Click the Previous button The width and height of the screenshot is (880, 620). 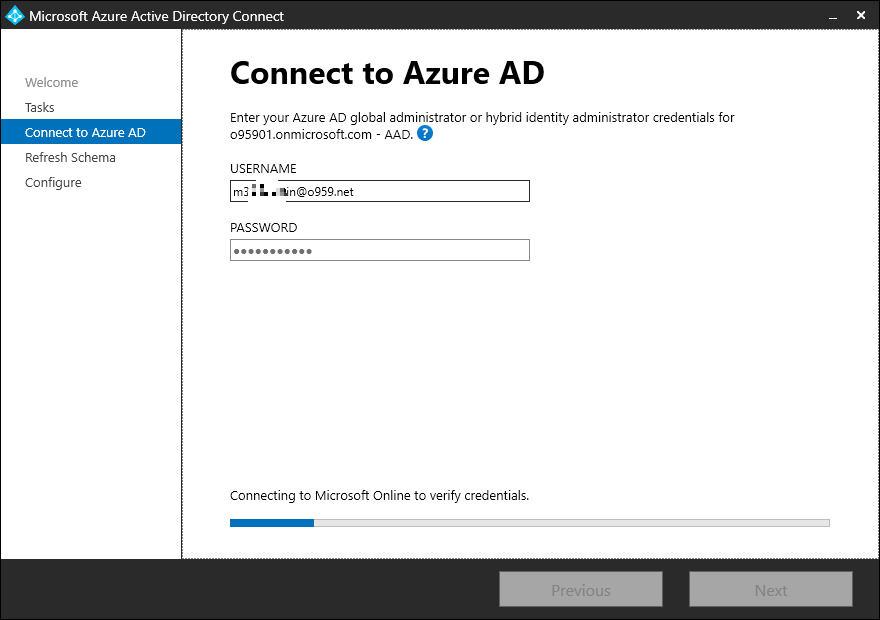581,590
